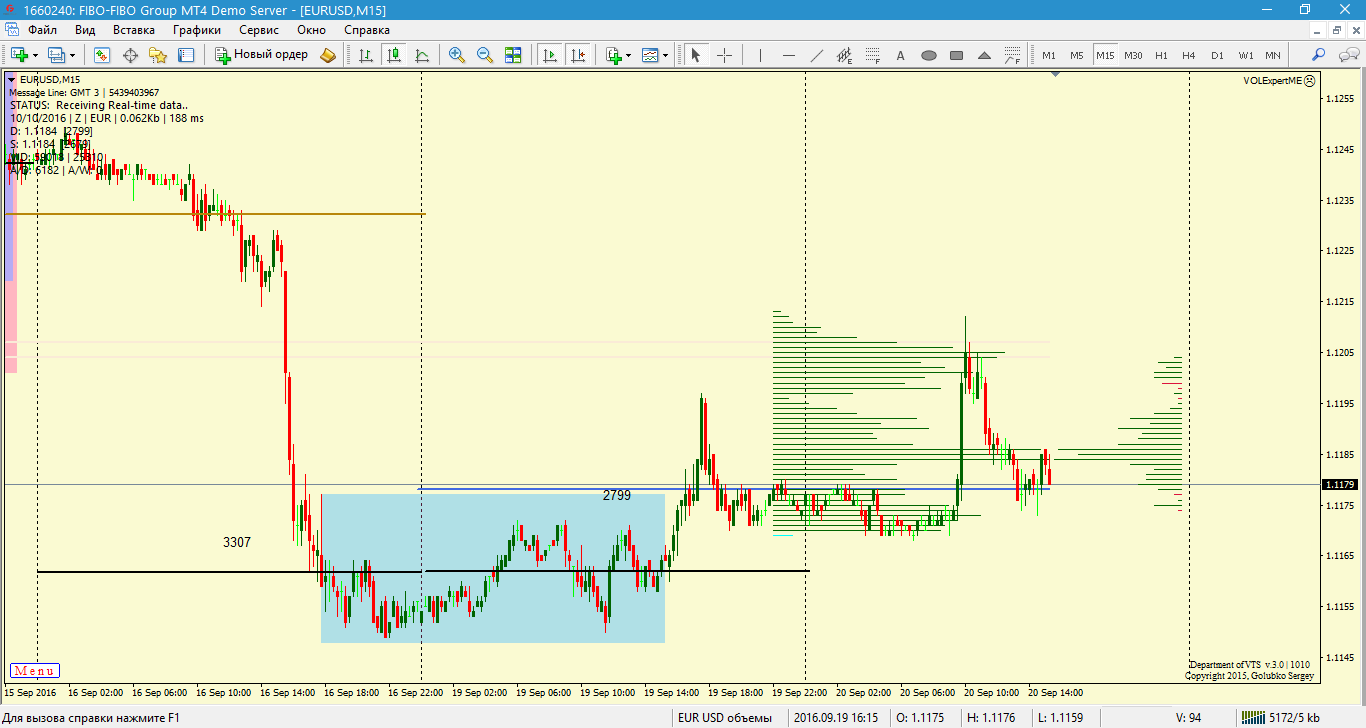Toggle the M15 timeframe button
Screen dimensions: 1366x728
click(1105, 55)
